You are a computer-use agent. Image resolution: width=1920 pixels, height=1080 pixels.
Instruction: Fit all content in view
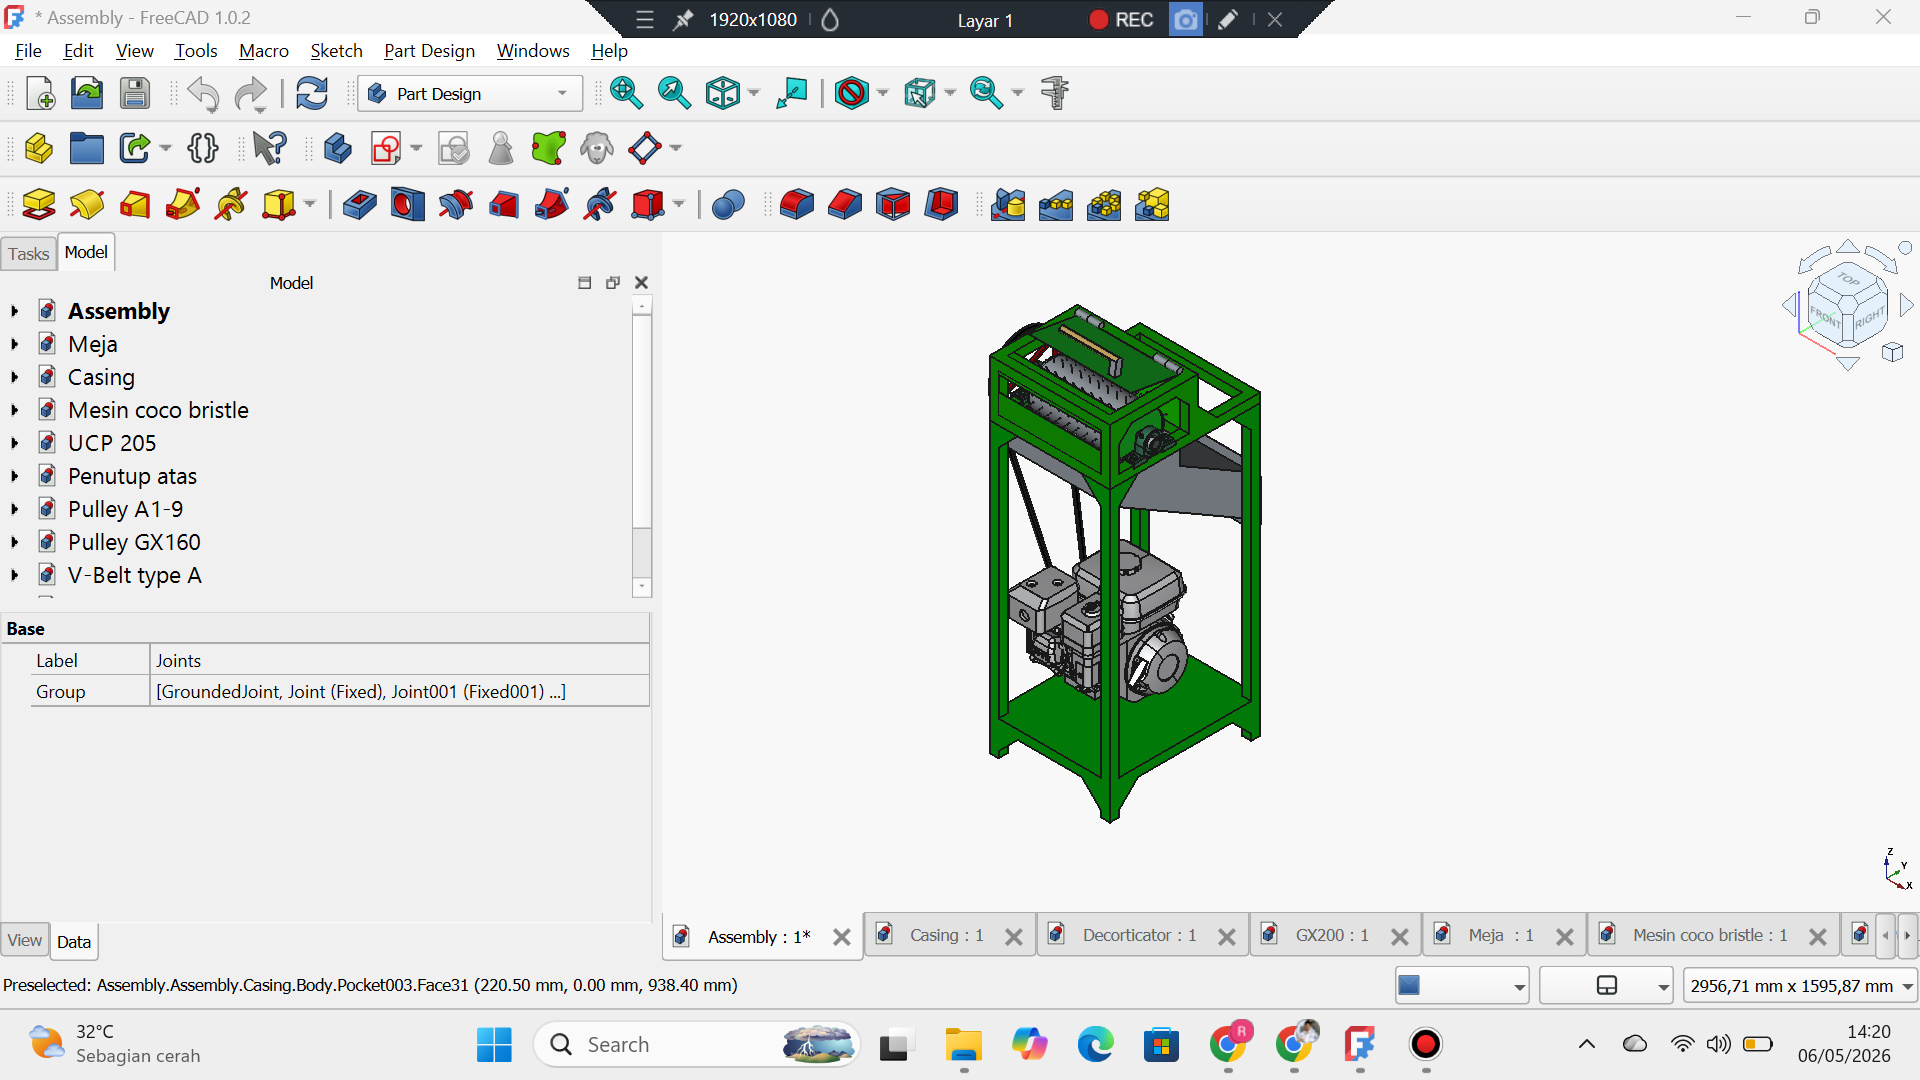click(626, 93)
